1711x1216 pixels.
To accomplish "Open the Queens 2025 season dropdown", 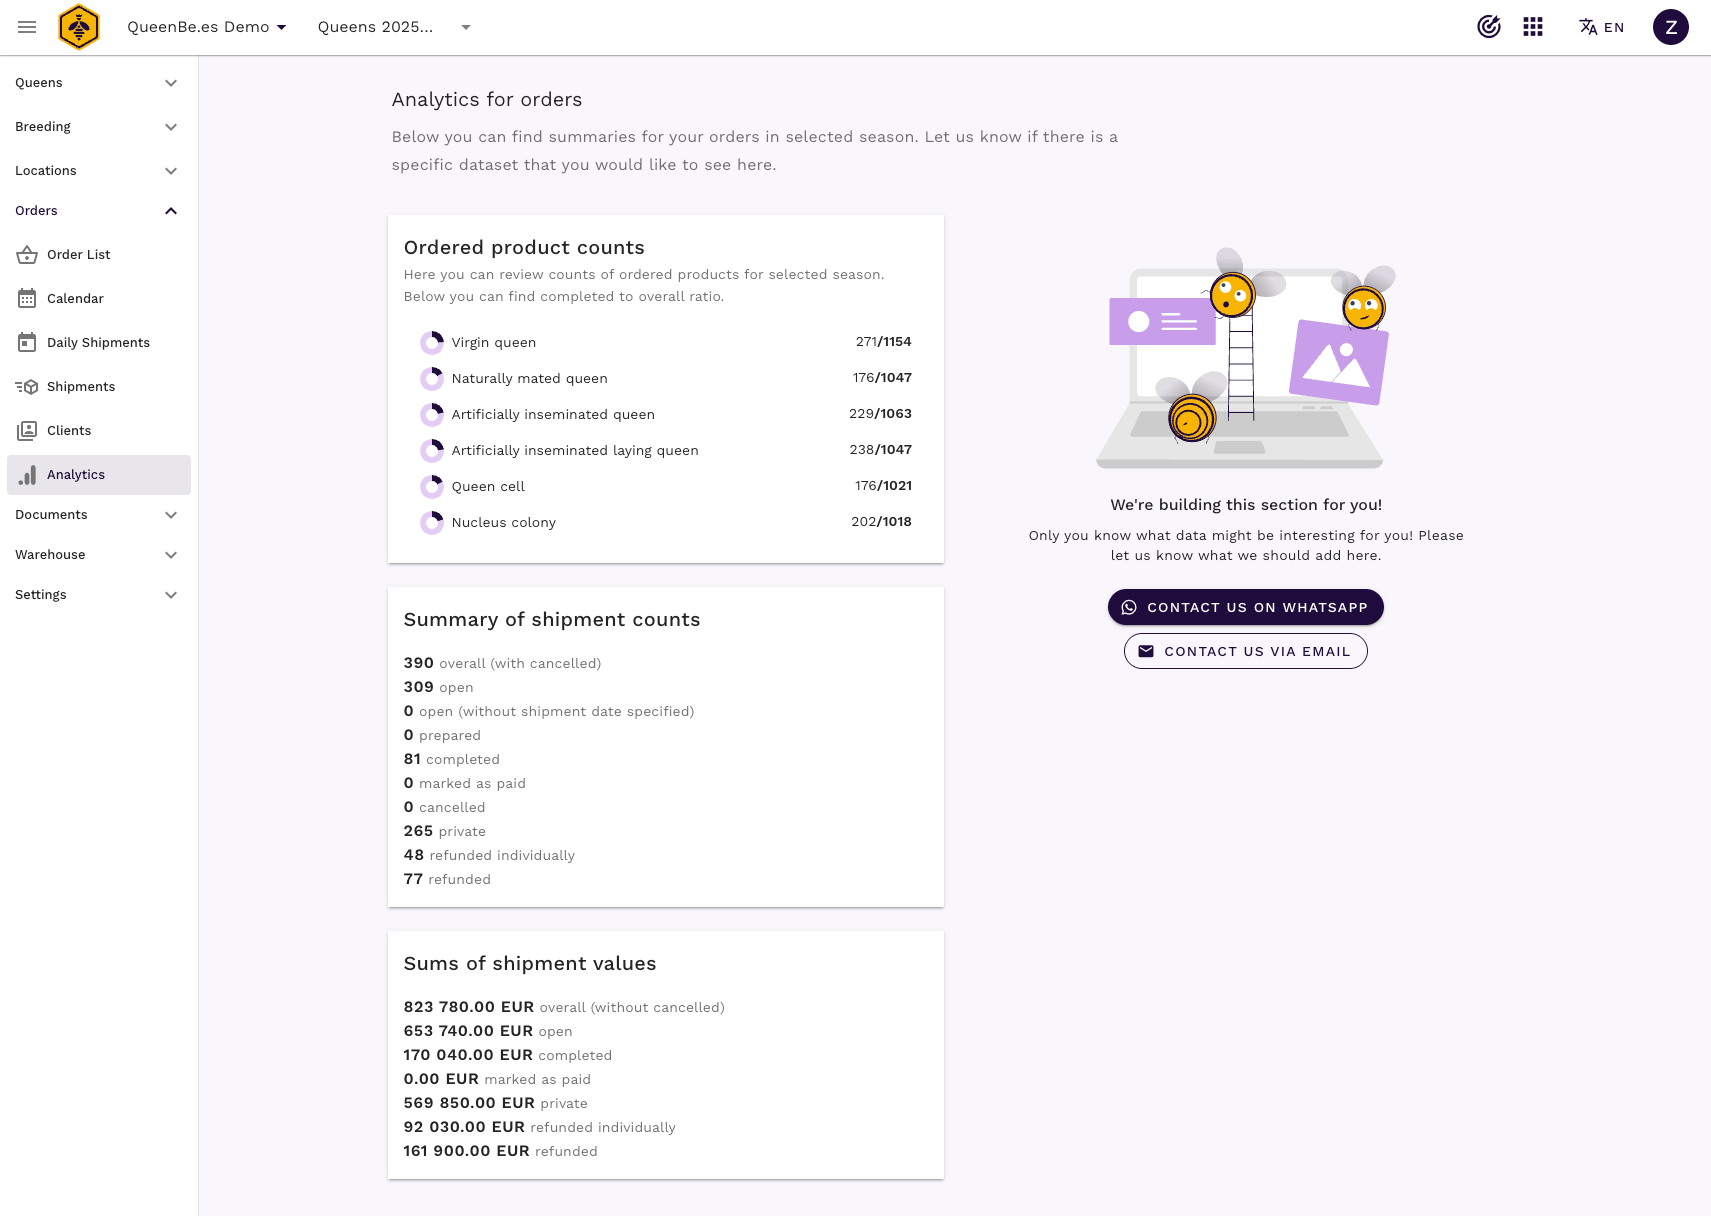I will [x=394, y=27].
